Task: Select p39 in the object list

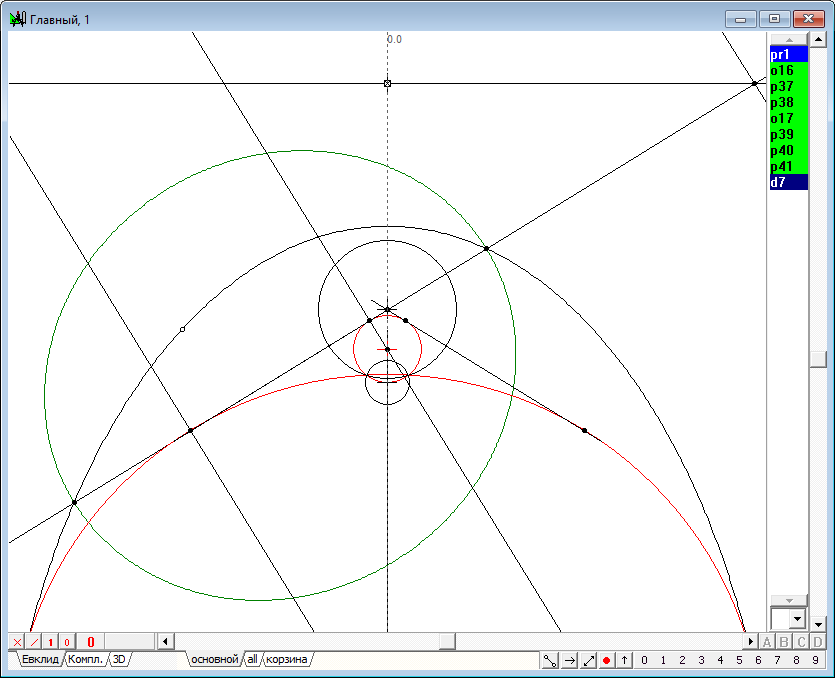Action: click(x=789, y=134)
